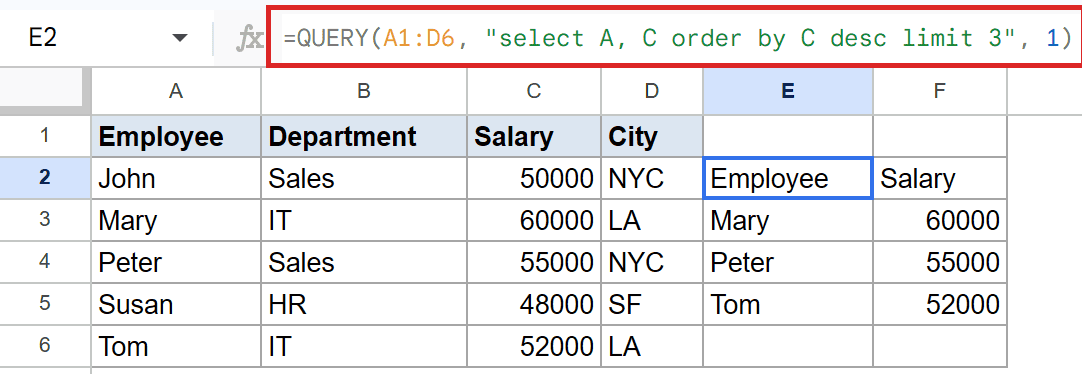Viewport: 1082px width, 374px height.
Task: Select the Employee result cell in column E
Action: (787, 178)
